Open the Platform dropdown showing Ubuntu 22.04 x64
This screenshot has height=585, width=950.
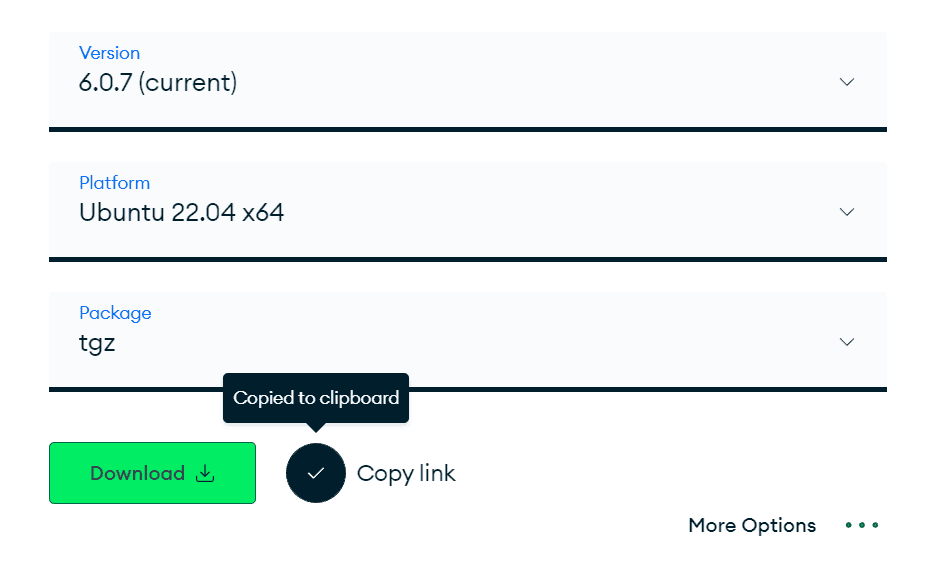[468, 212]
